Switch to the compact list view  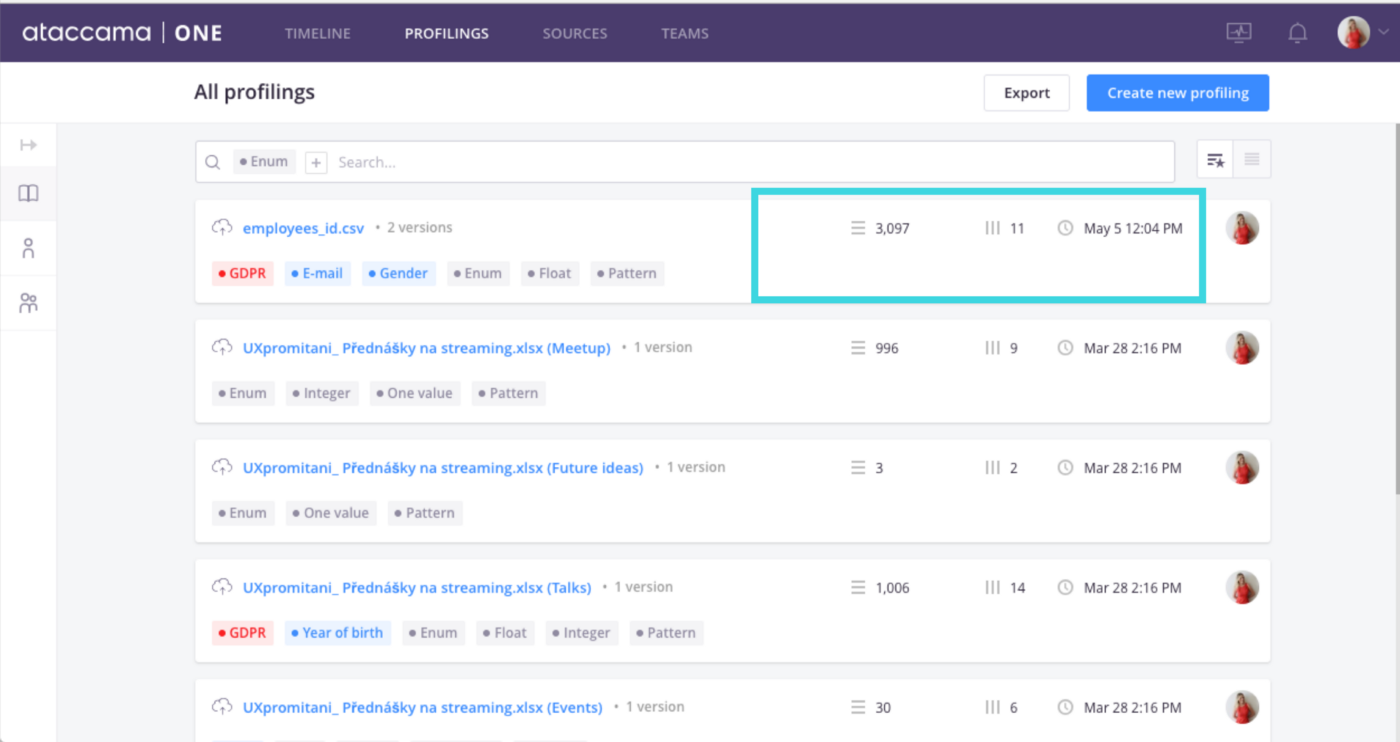pos(1252,159)
